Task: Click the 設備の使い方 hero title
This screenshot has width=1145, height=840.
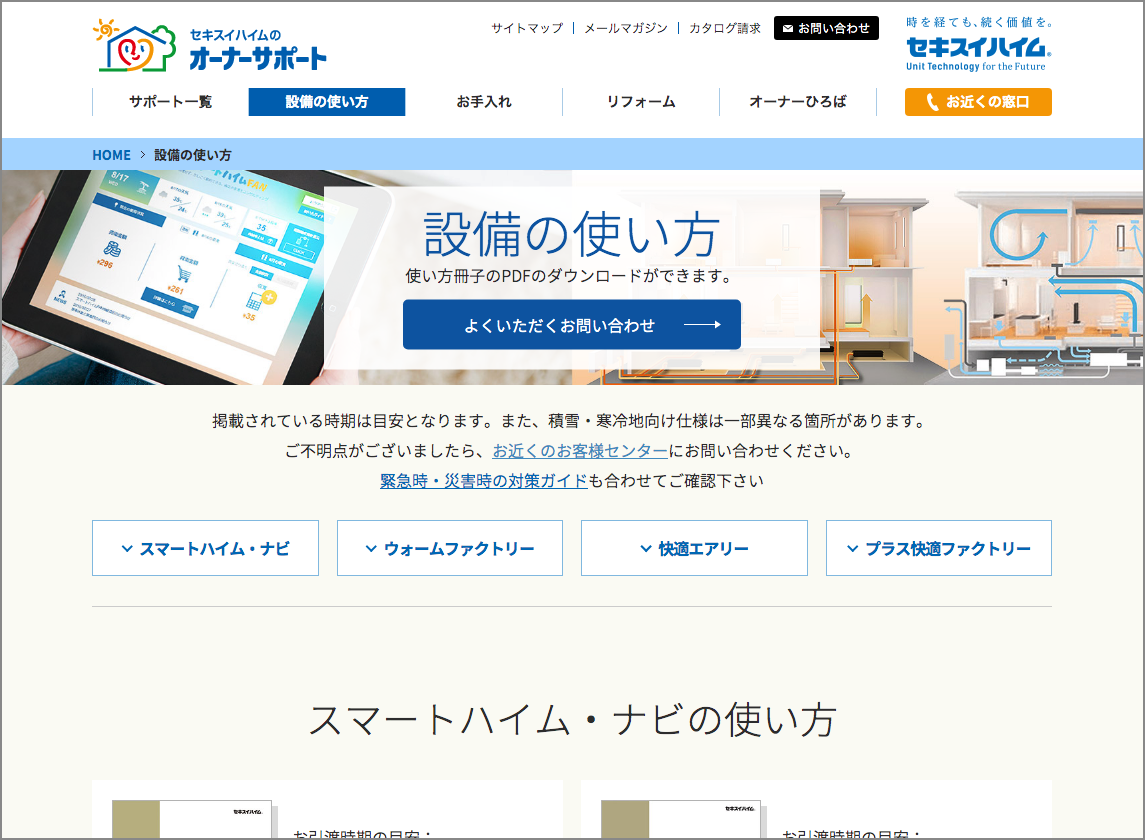Action: click(572, 234)
